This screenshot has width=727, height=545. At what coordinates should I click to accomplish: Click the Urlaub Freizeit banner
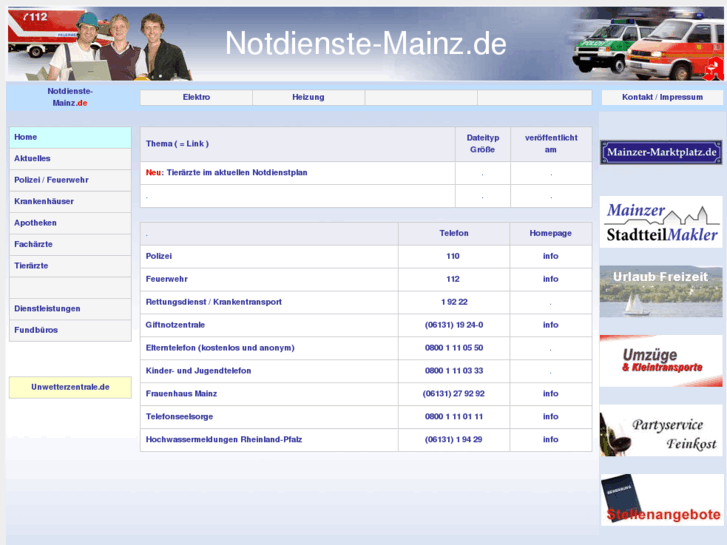click(x=661, y=291)
